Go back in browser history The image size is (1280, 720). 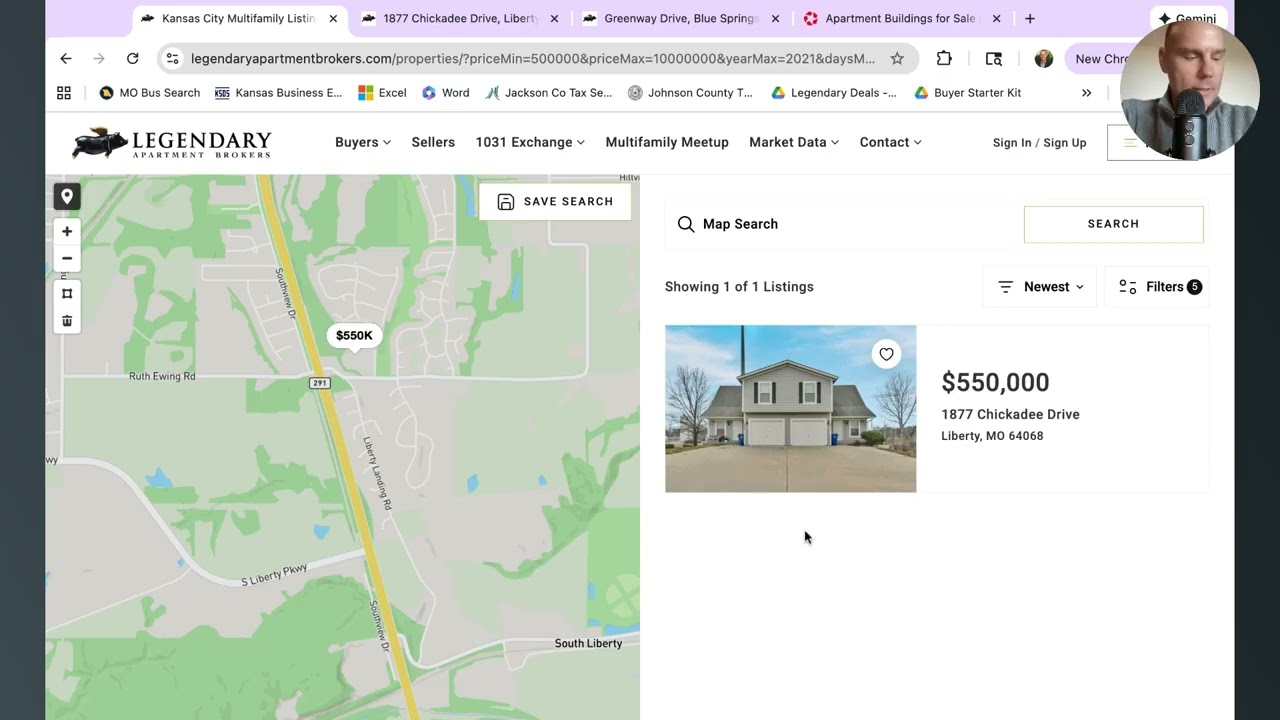(x=65, y=59)
